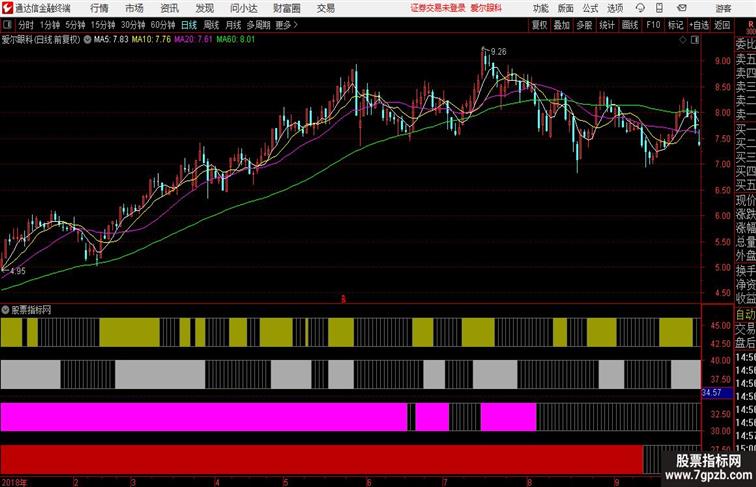This screenshot has height=487, width=756.
Task: Toggle the panel layout icon beside the diamond
Action: pos(695,40)
